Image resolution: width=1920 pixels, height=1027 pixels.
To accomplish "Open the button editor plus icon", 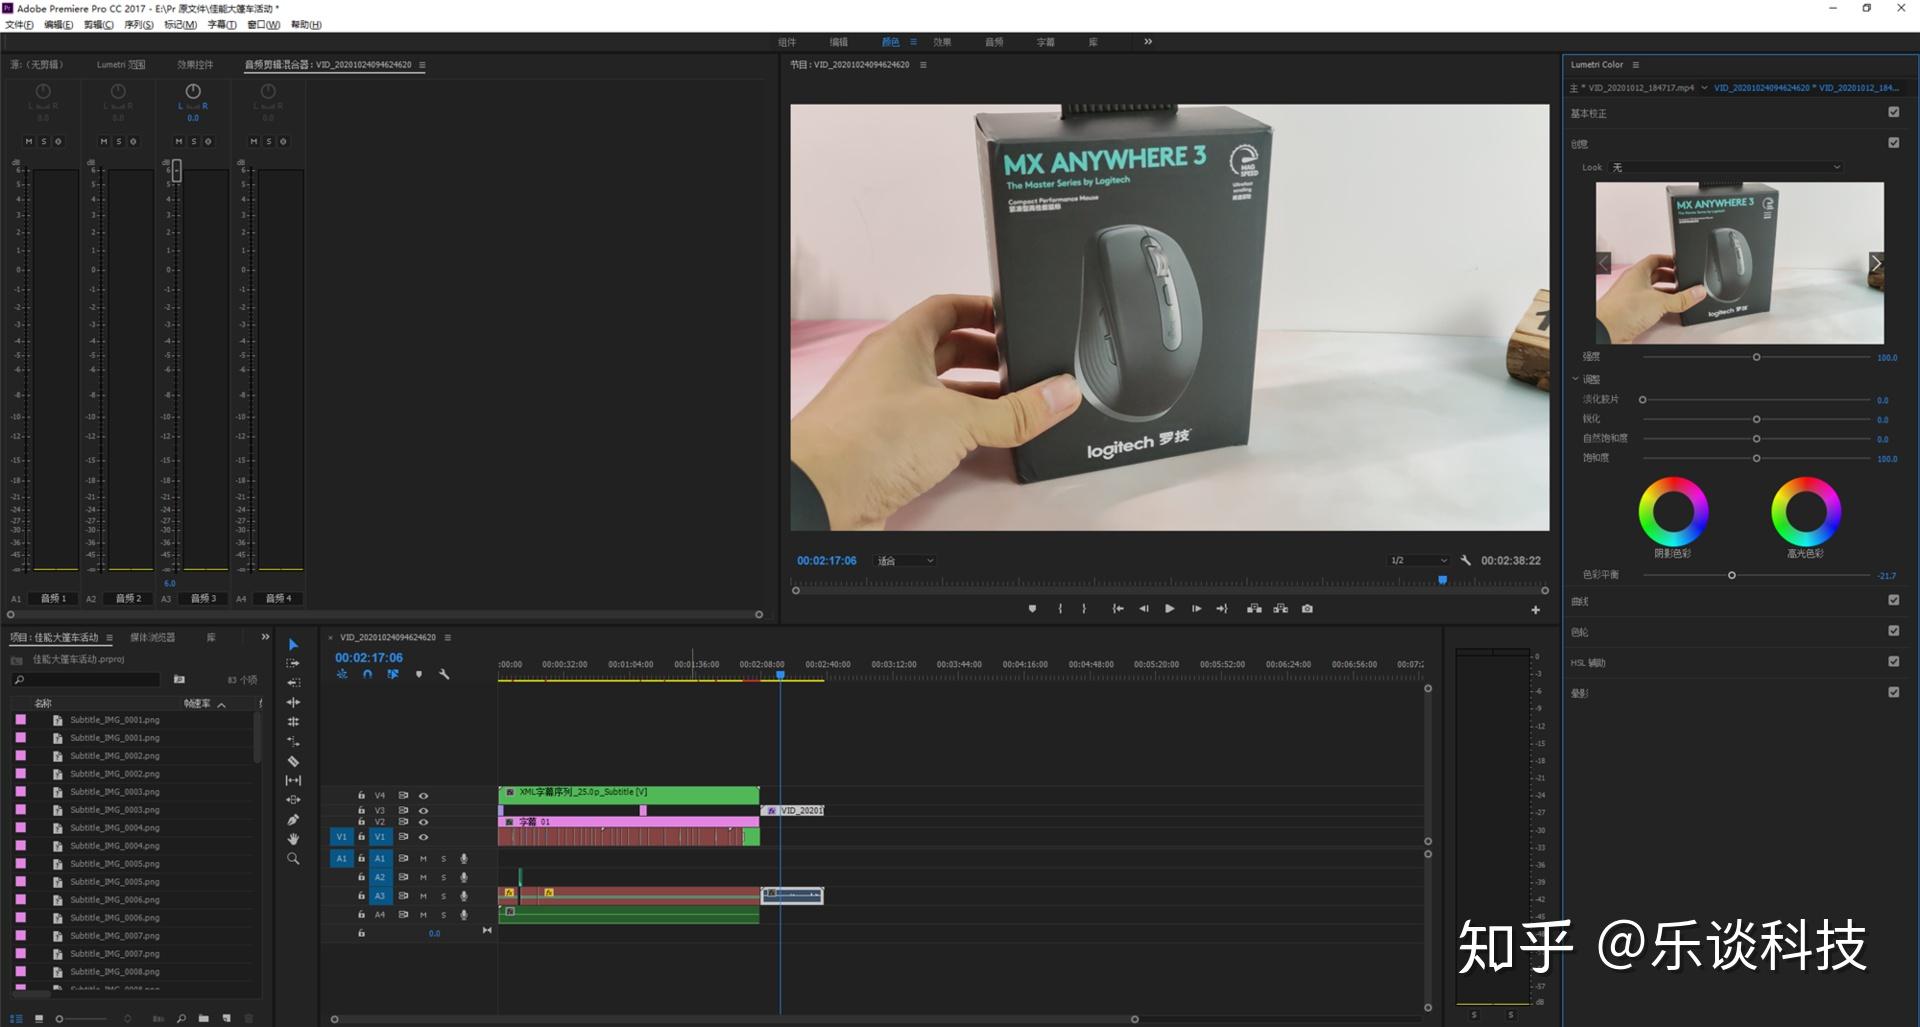I will (x=1536, y=610).
